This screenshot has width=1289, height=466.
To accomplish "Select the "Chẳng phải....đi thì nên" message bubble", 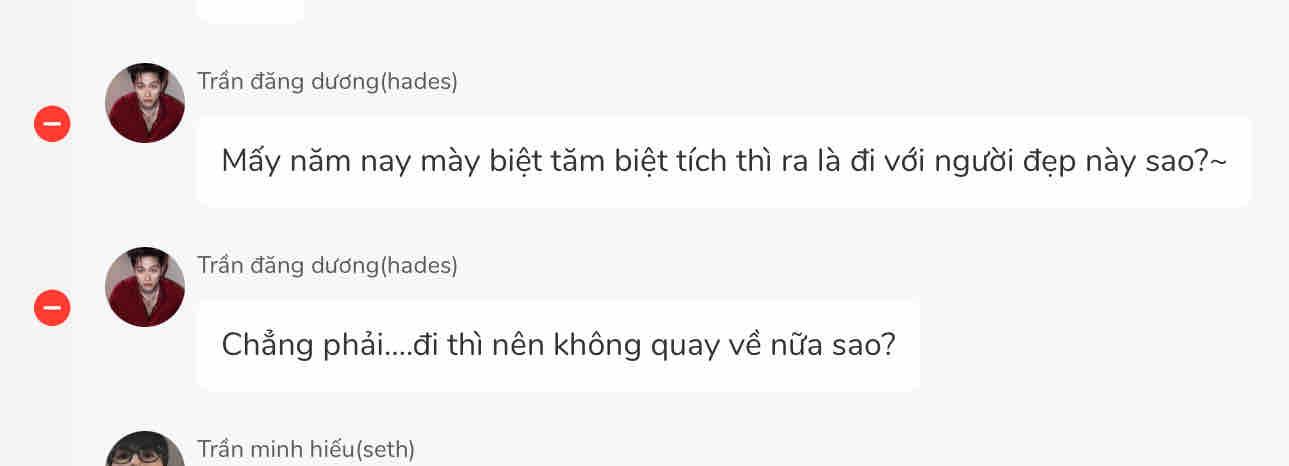I will [557, 345].
